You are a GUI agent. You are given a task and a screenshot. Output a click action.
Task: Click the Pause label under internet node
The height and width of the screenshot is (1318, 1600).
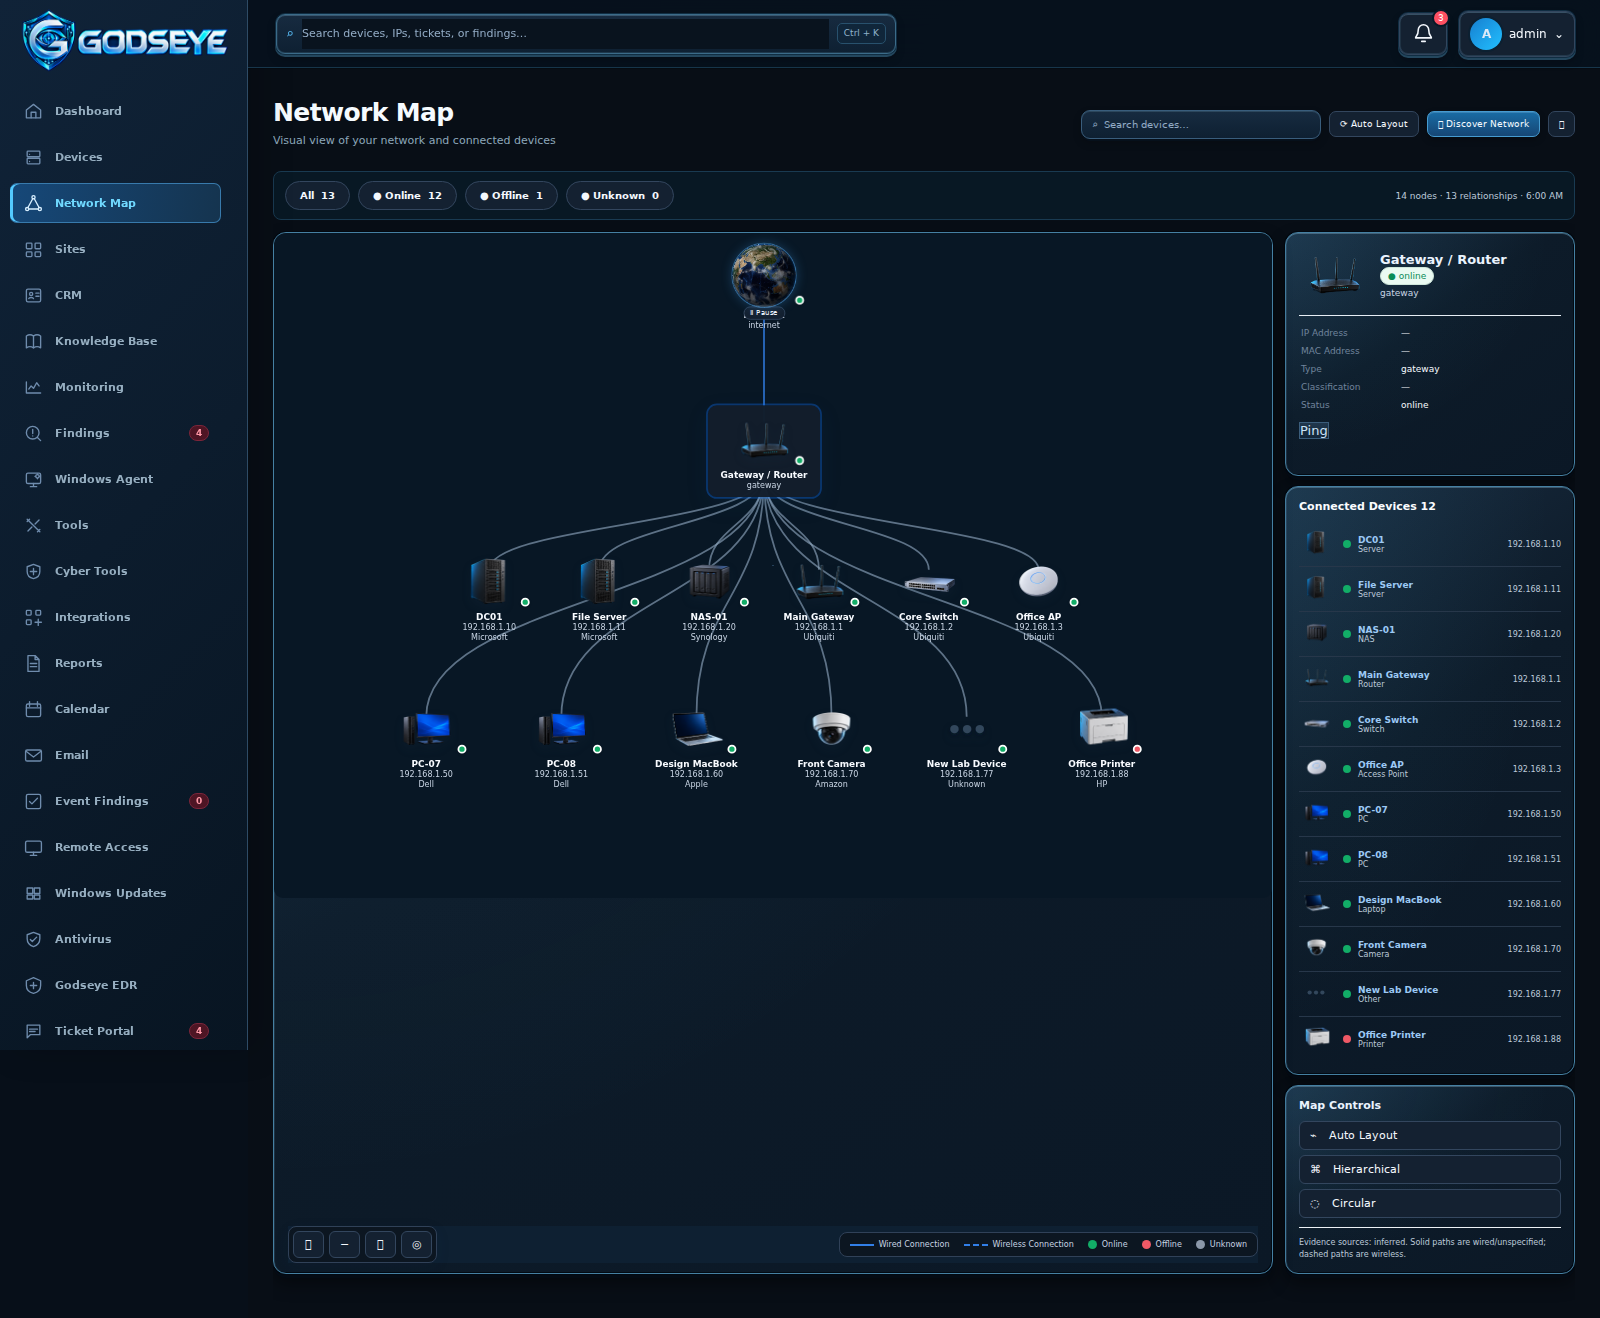click(764, 313)
